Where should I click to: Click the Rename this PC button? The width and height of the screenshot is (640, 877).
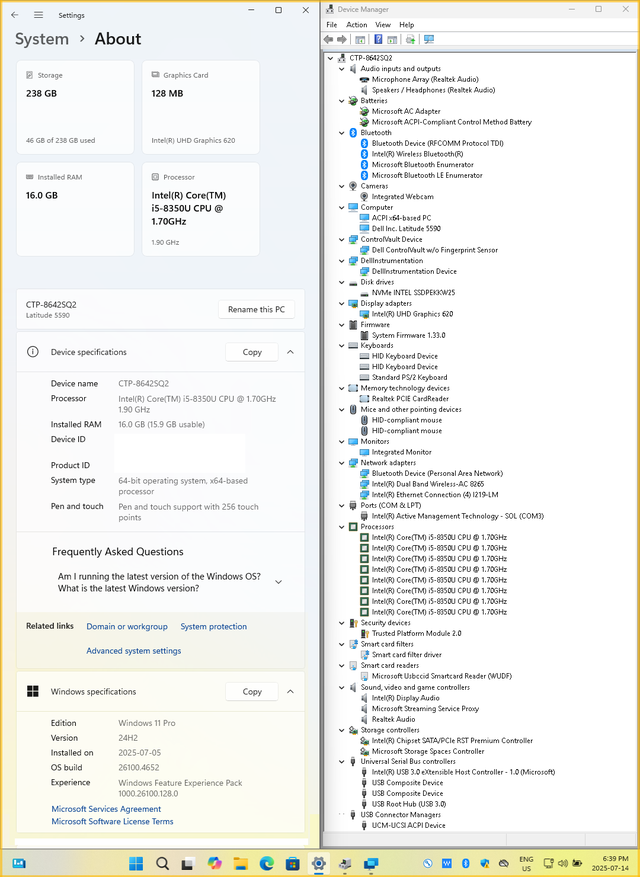(x=256, y=309)
